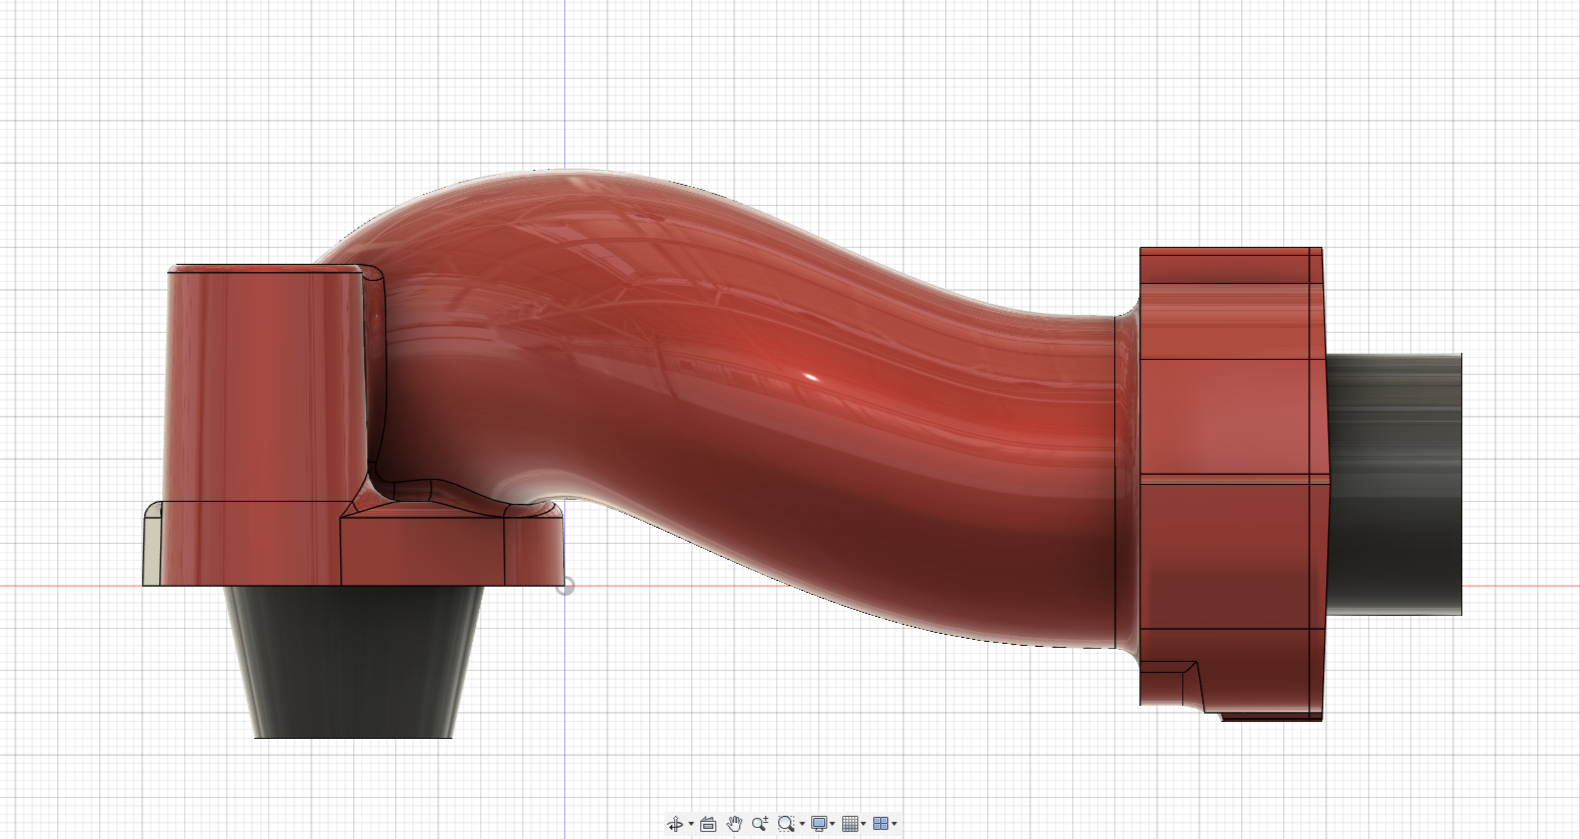Open the Display Settings monitor icon
The image size is (1580, 839).
[x=819, y=824]
